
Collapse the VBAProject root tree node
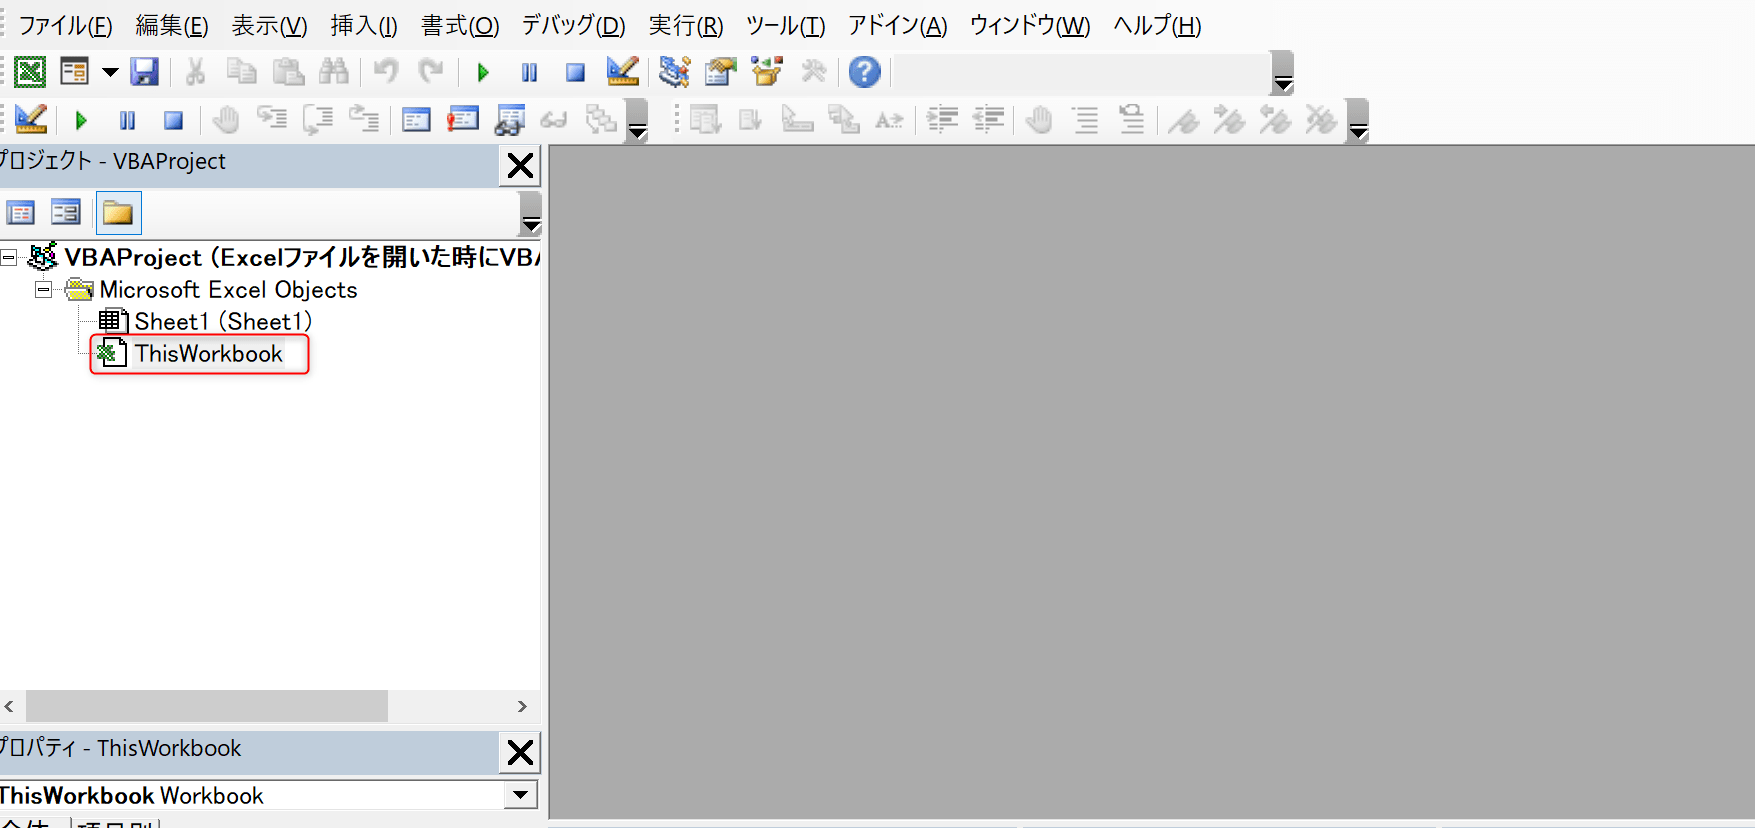[9, 258]
